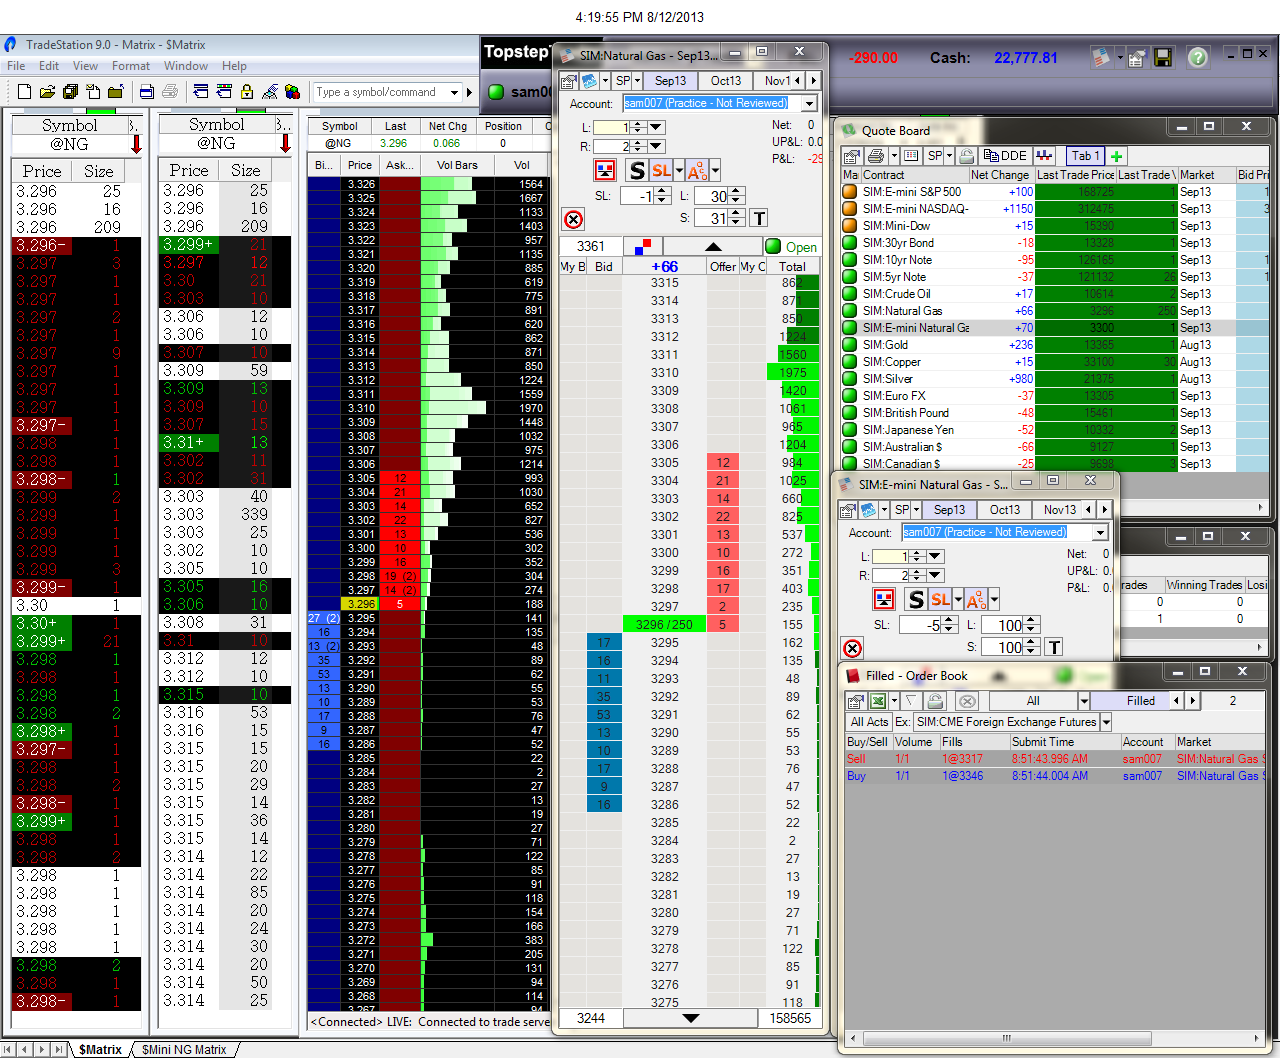1280x1058 pixels.
Task: Click the save floppy disk icon in Topstep bar
Action: (1162, 58)
